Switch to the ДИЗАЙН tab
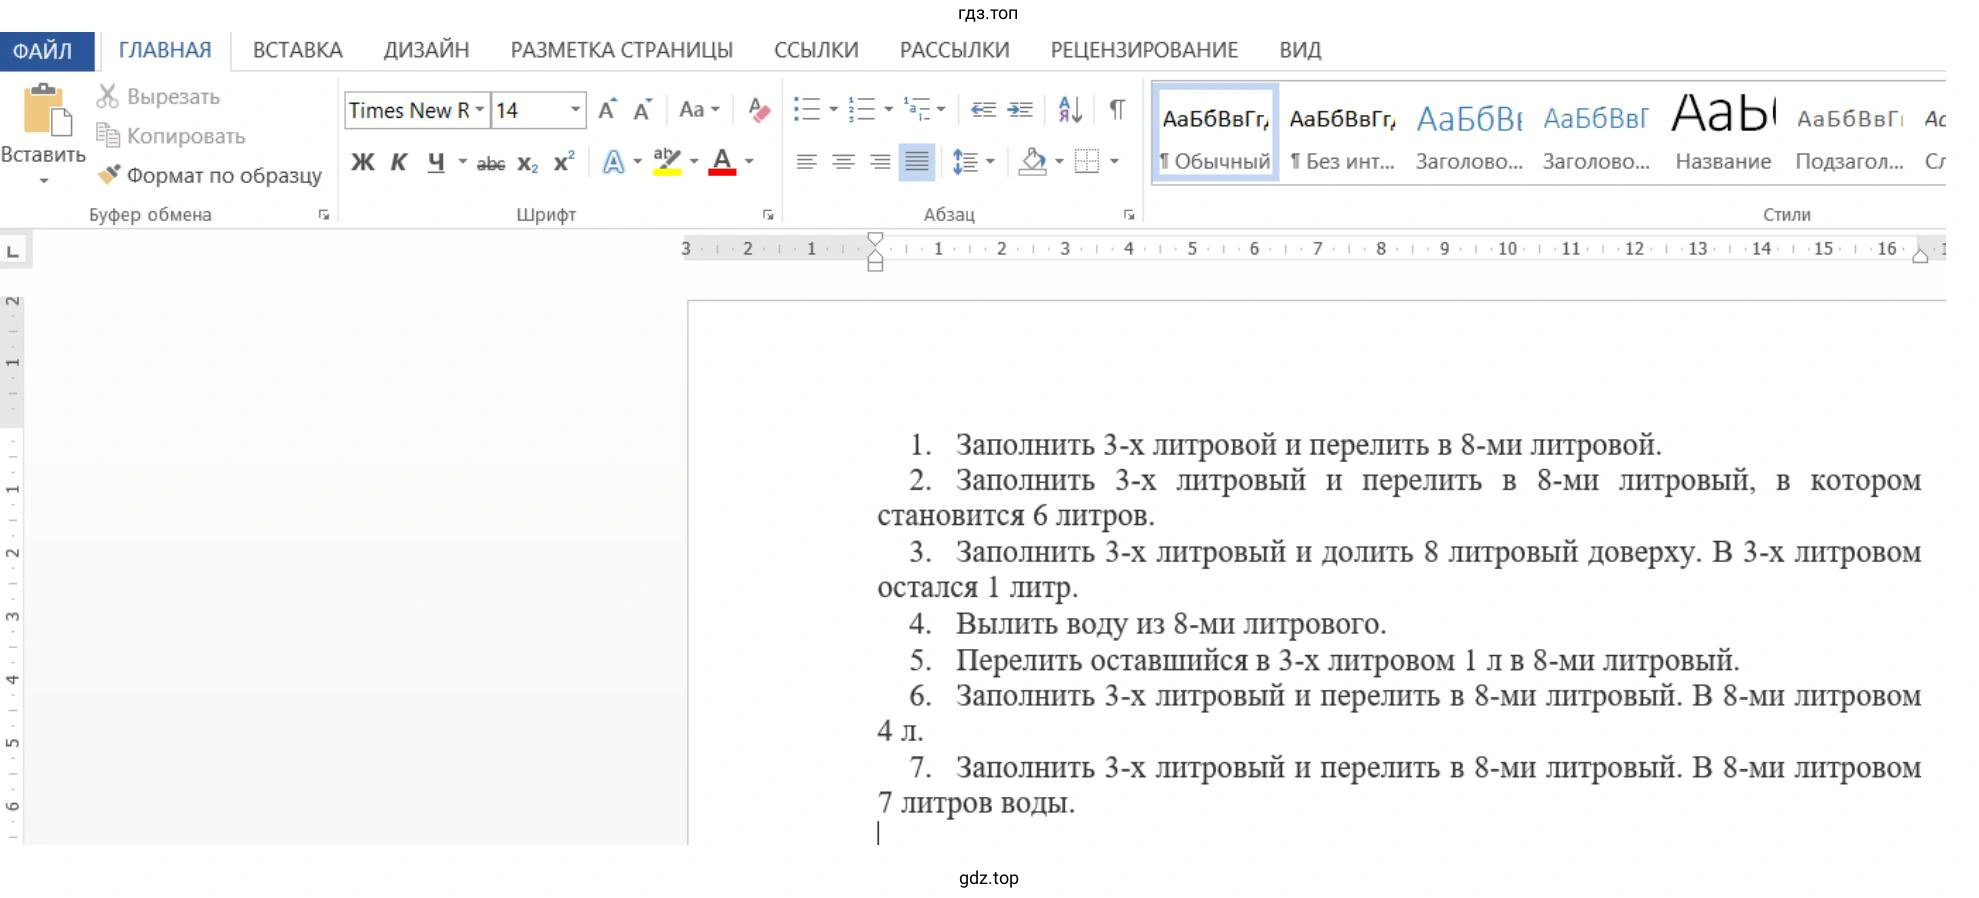Screen dimensions: 1979x898 click(426, 50)
